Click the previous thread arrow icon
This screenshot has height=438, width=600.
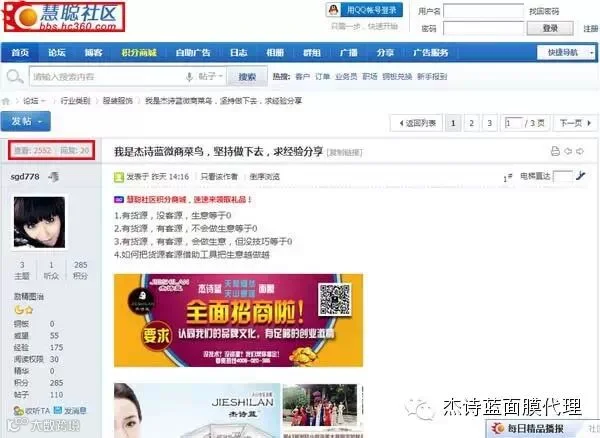[x=568, y=151]
